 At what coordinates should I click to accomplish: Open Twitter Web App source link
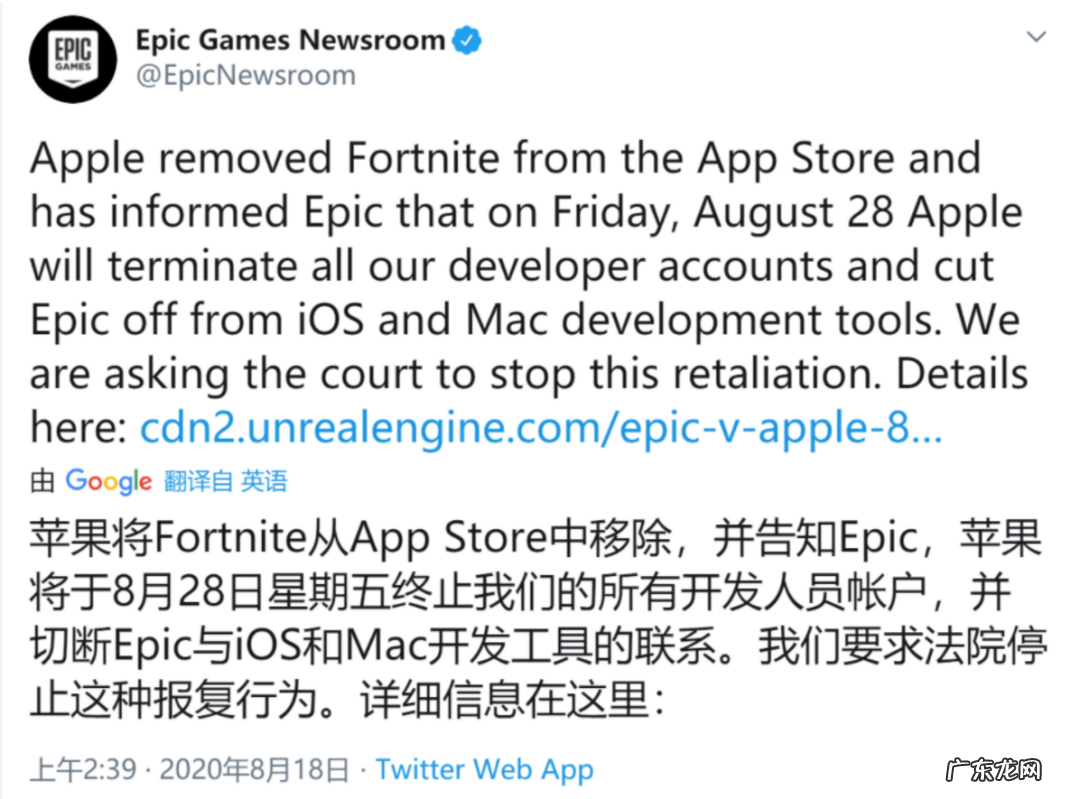point(485,769)
